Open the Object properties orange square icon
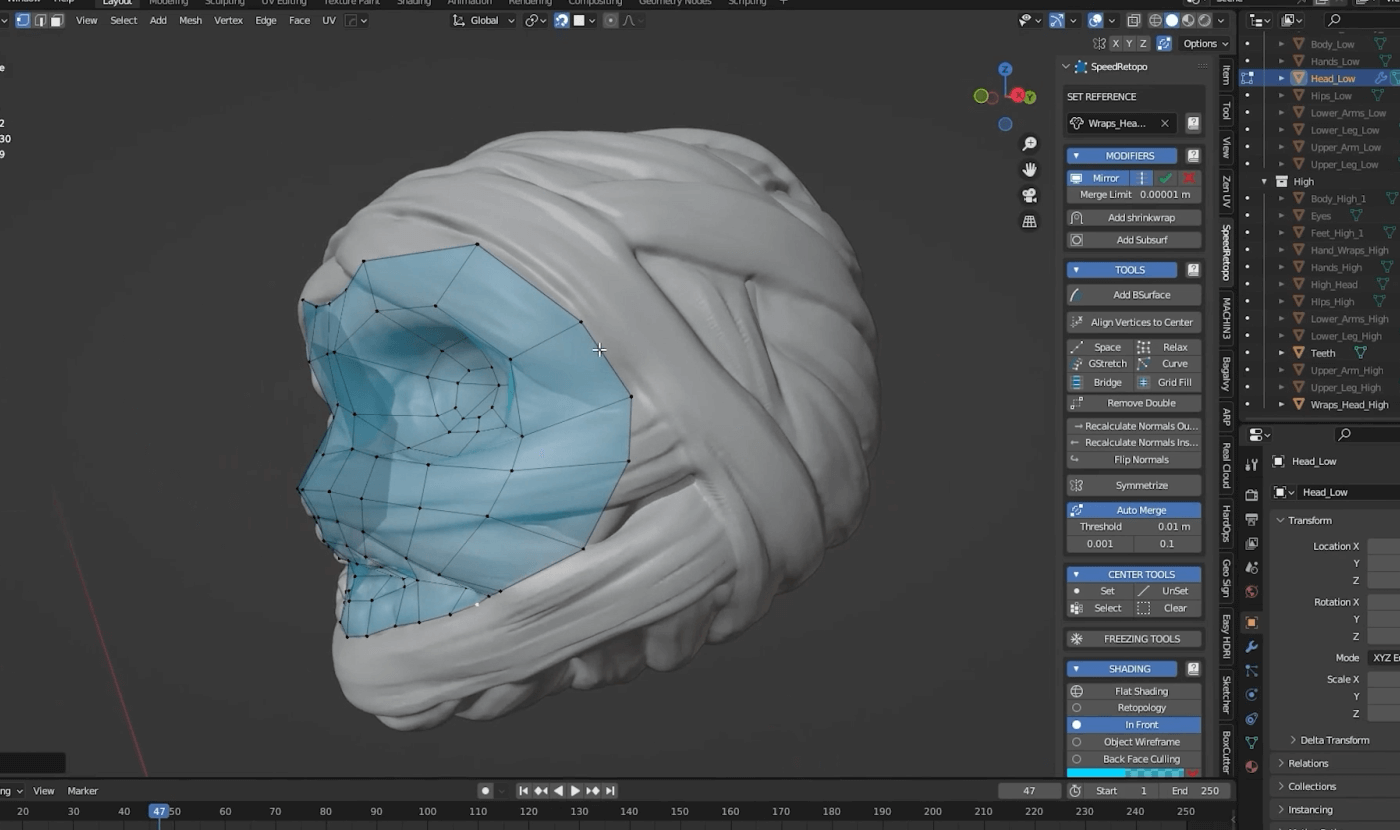Viewport: 1400px width, 830px height. (x=1251, y=622)
